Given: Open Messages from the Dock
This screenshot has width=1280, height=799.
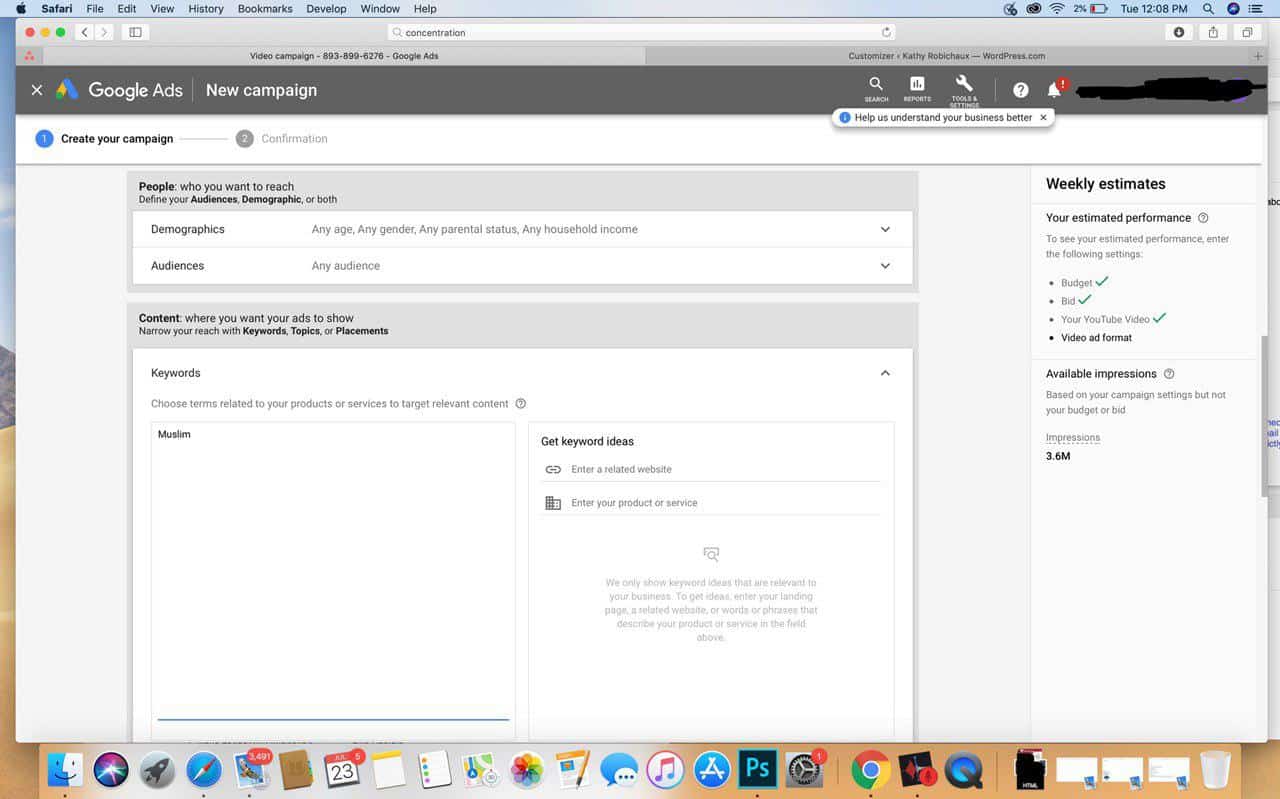Looking at the screenshot, I should 619,769.
